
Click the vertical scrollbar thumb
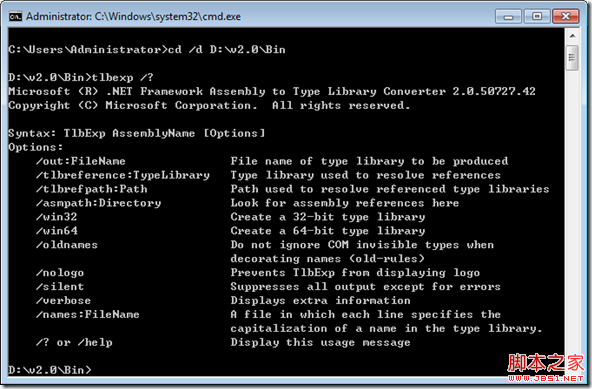pos(572,57)
